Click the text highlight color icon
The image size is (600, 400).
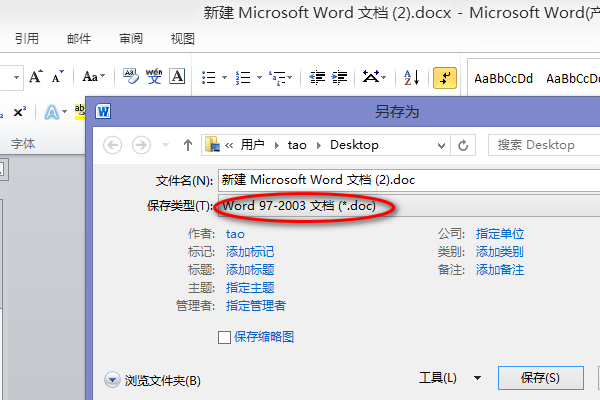coord(80,112)
